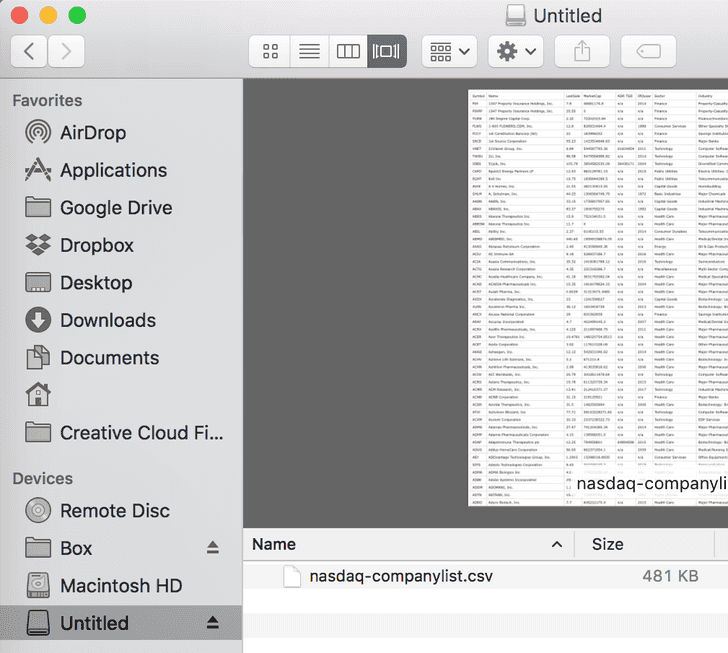The width and height of the screenshot is (728, 653).
Task: Switch to icon view in toolbar
Action: click(x=270, y=50)
